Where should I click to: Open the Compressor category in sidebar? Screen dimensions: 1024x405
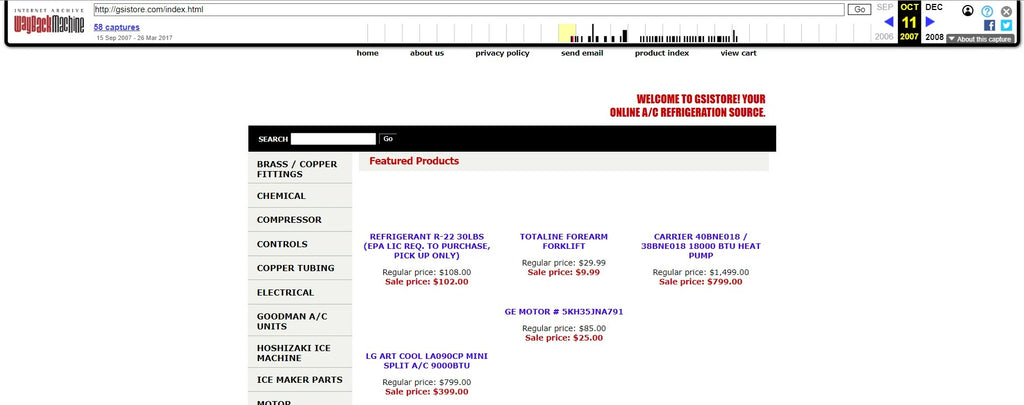[x=289, y=220]
